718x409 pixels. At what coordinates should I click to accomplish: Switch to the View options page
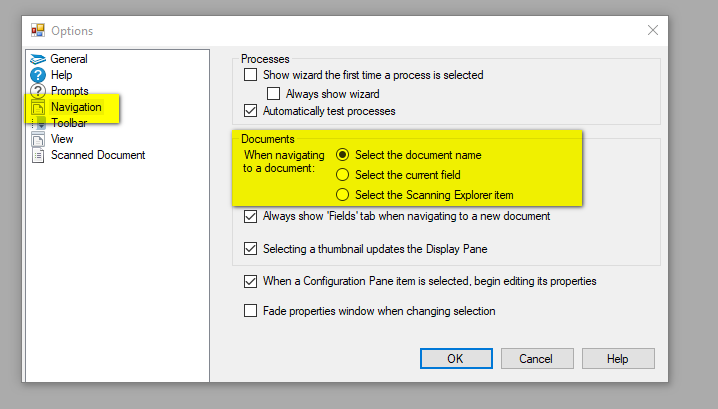(62, 139)
